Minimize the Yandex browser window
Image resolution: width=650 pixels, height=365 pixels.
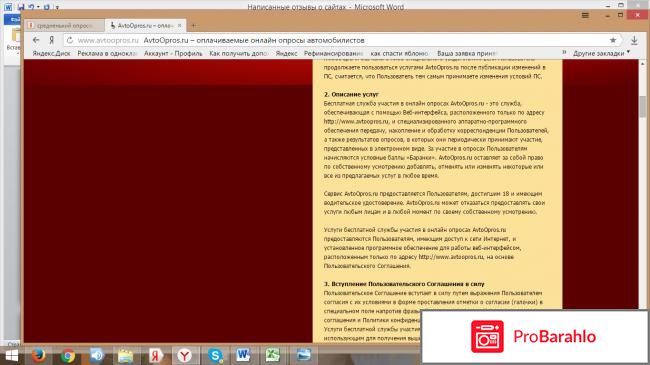tap(607, 16)
